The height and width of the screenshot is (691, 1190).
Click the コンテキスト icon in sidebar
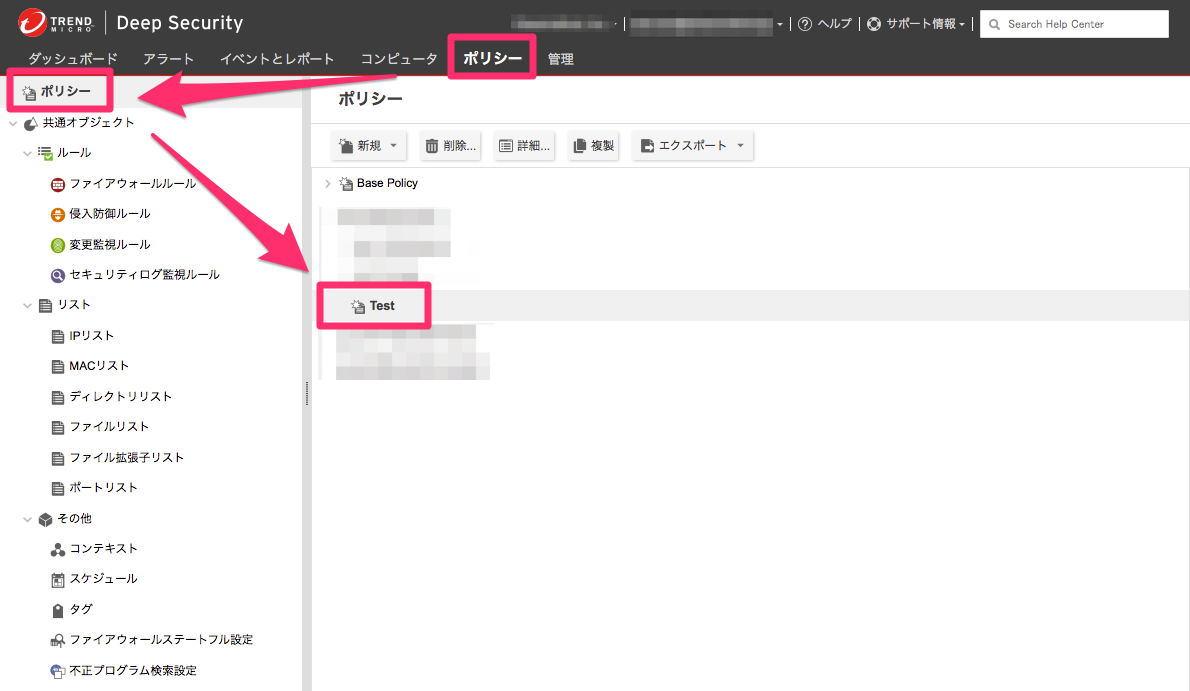[x=58, y=549]
